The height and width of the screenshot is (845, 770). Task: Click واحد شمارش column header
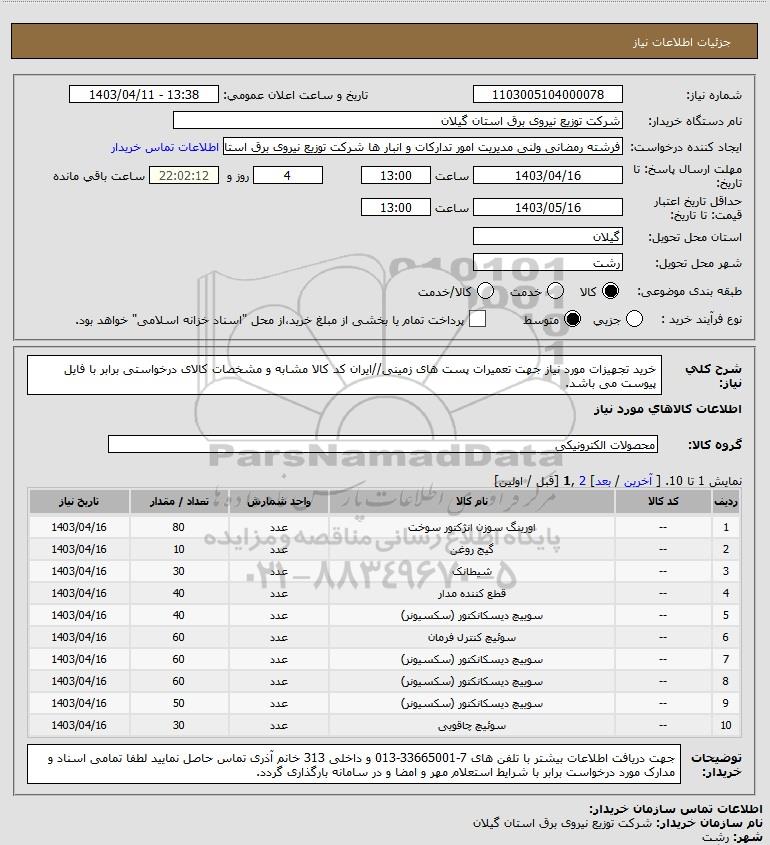click(x=279, y=501)
